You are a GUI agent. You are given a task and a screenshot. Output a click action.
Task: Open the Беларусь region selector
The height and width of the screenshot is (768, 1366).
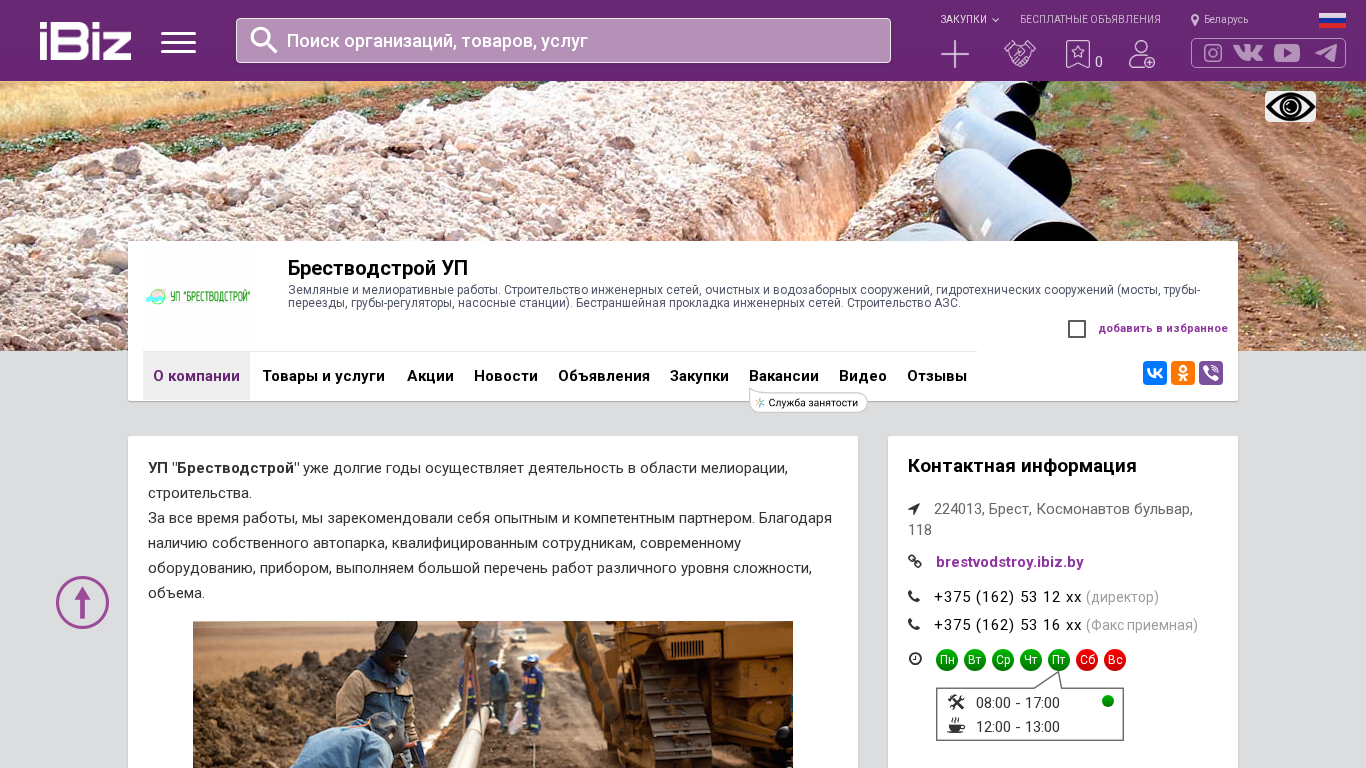(x=1226, y=20)
